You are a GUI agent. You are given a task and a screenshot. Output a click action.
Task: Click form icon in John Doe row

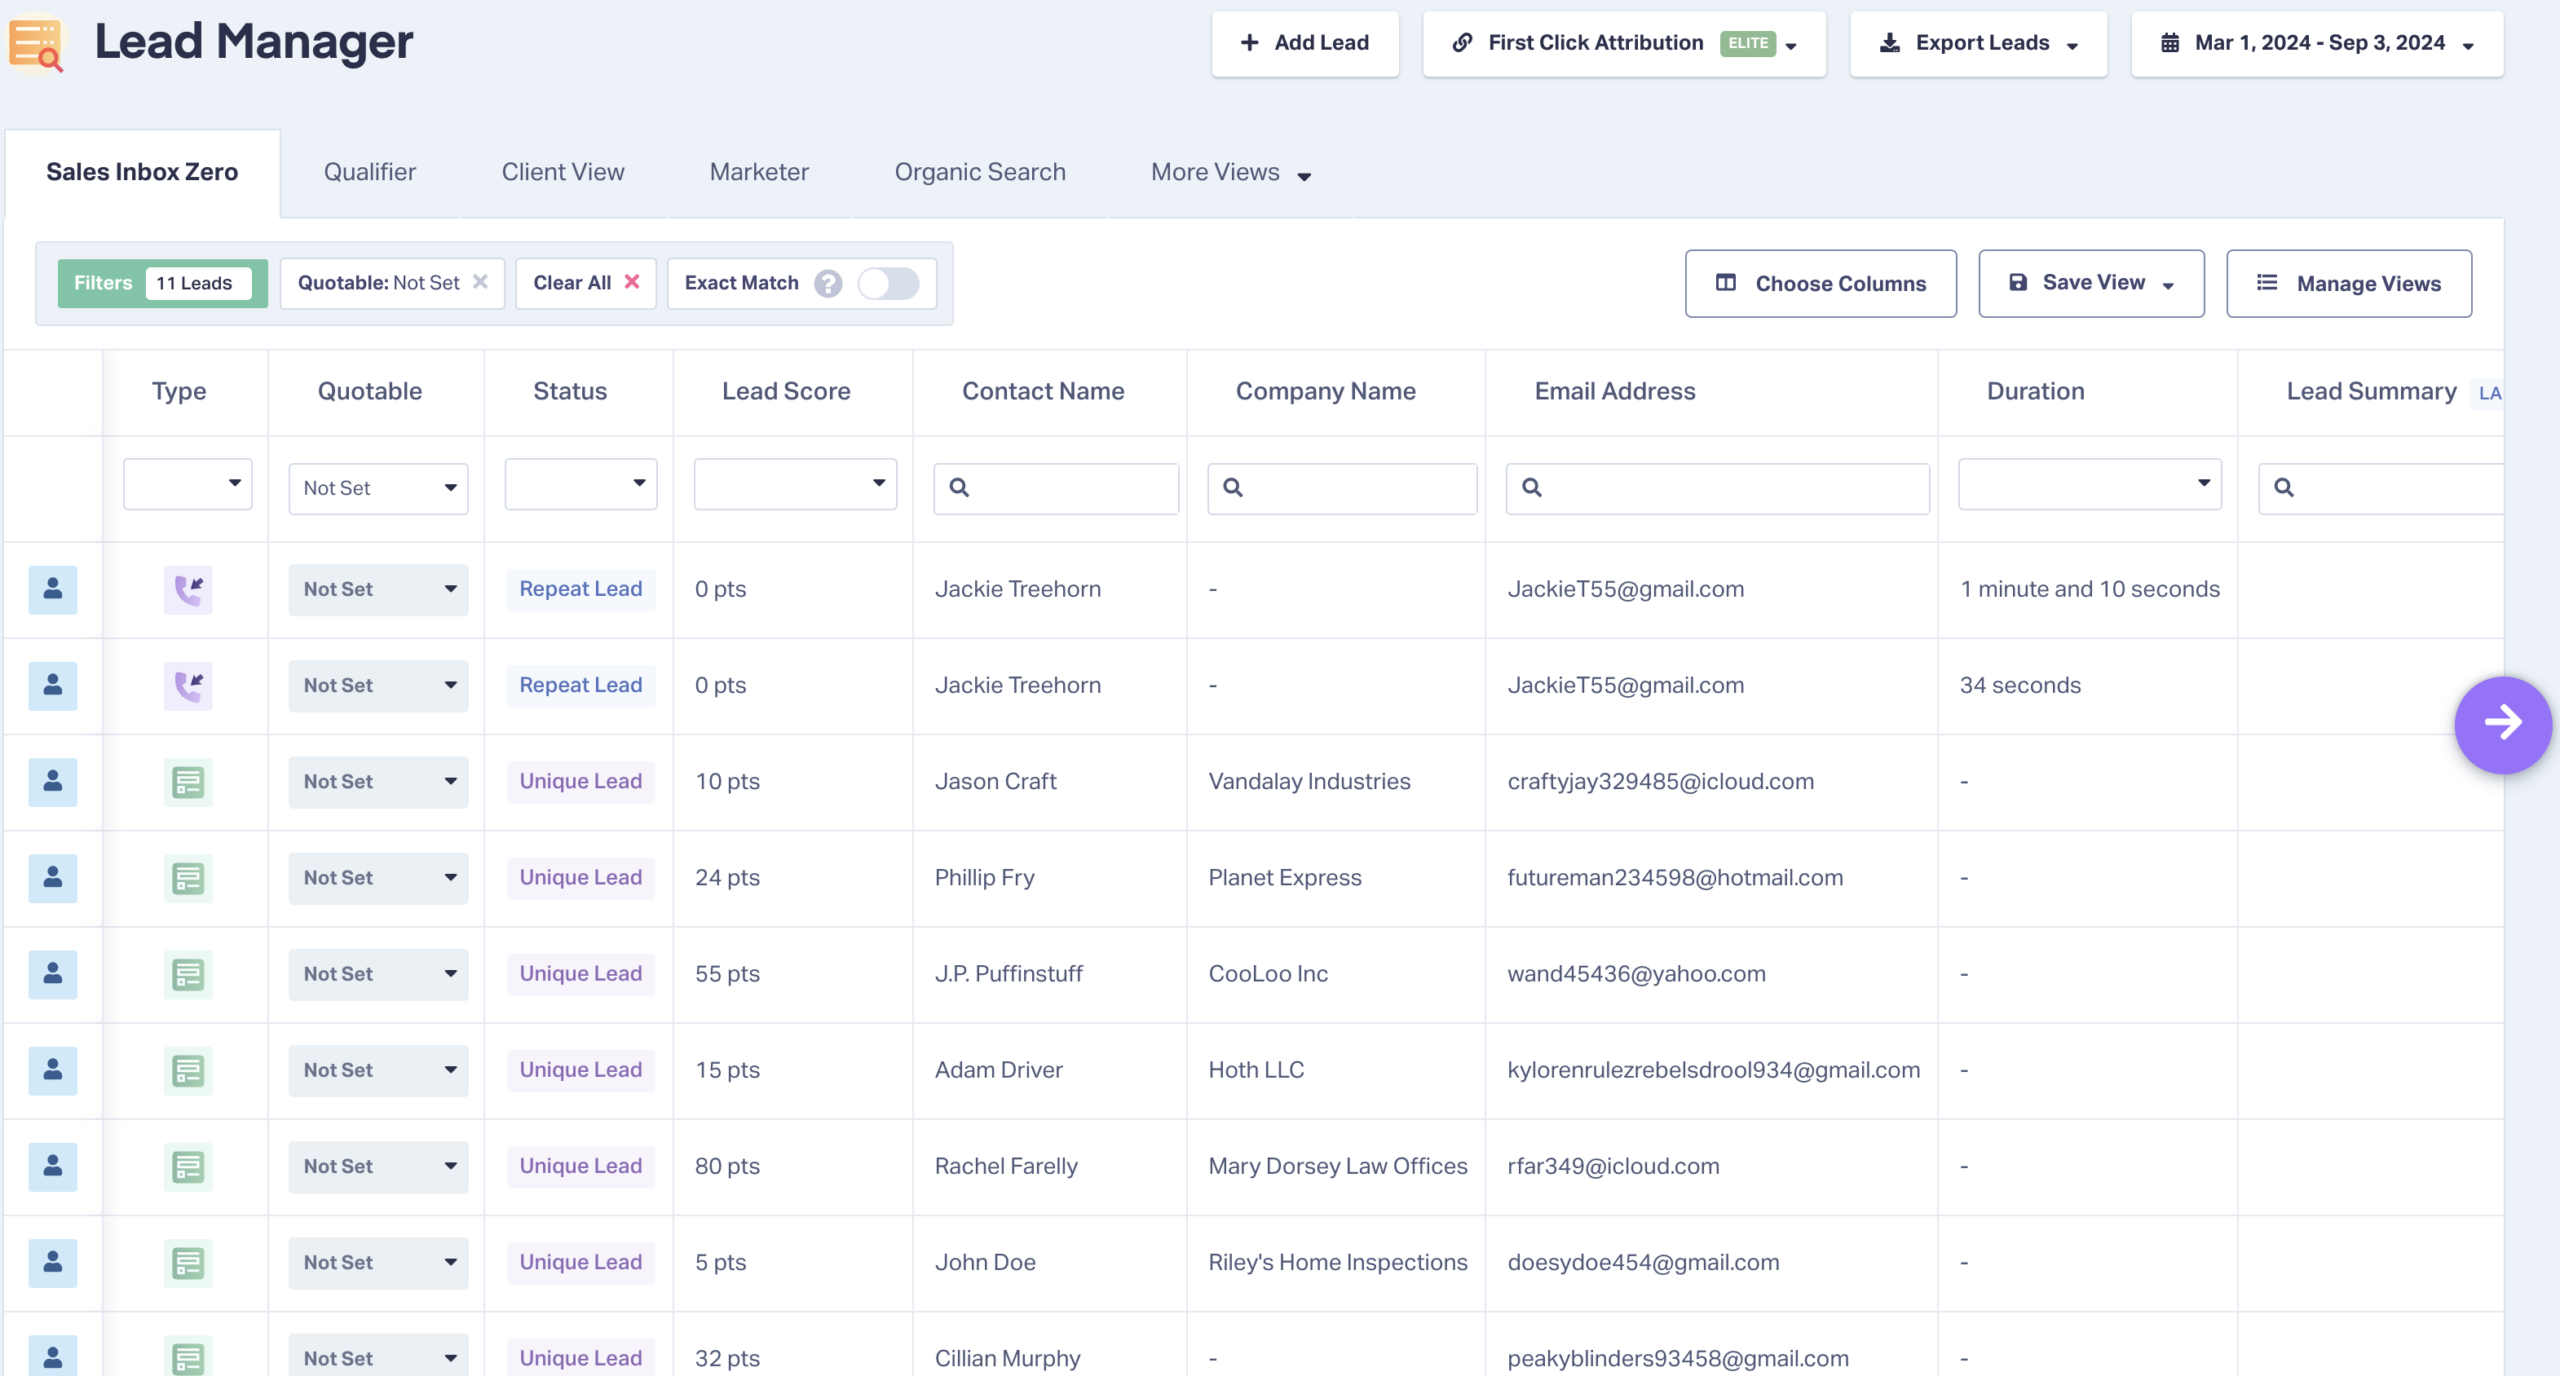(188, 1263)
